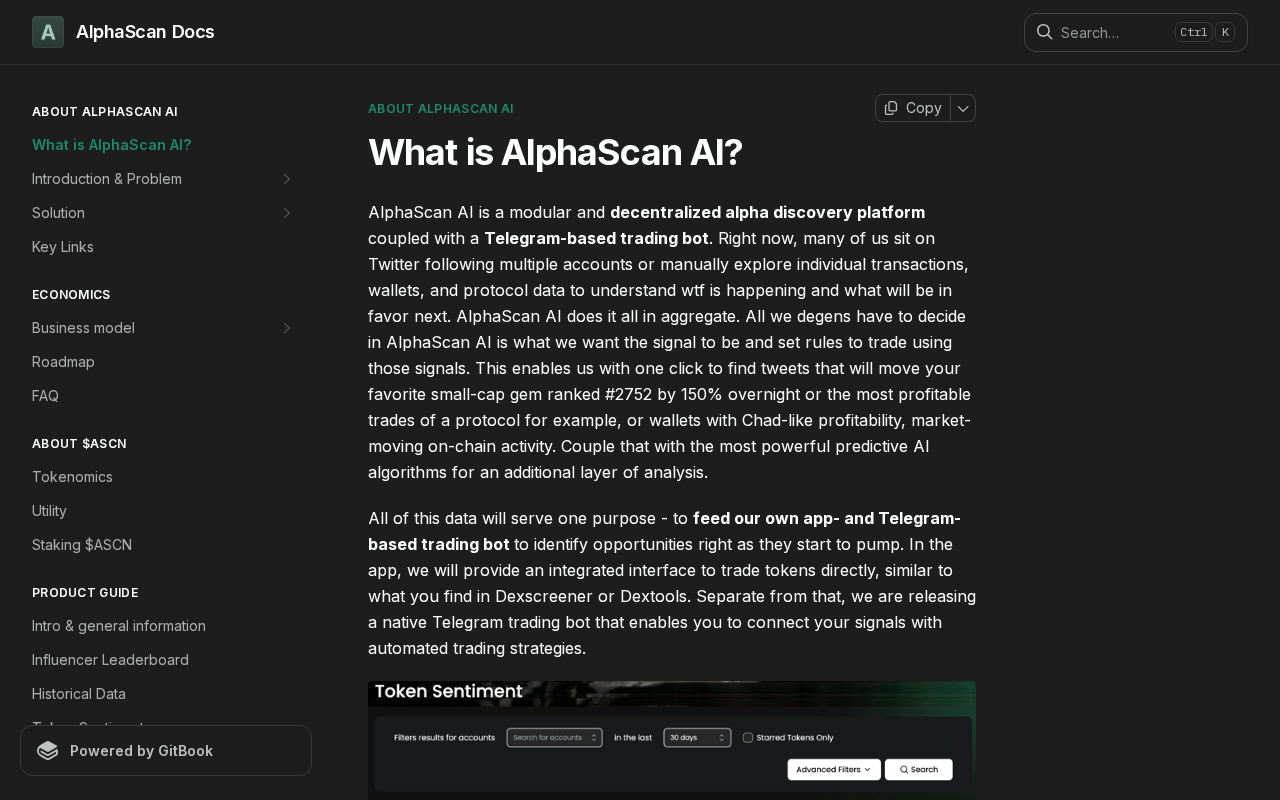Select What is AlphaScan AI? sidebar item
Viewport: 1280px width, 800px height.
click(112, 145)
